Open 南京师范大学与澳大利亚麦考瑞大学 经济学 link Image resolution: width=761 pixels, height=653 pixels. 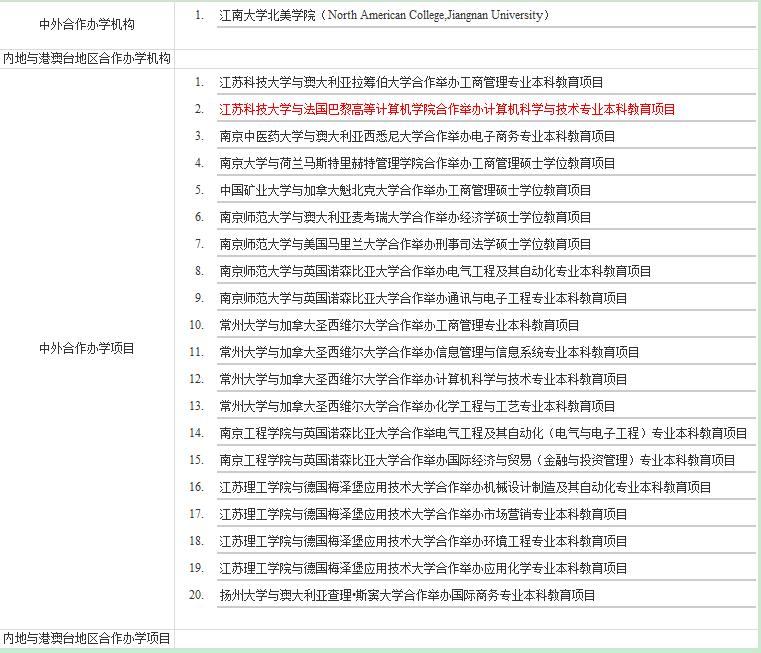(405, 217)
